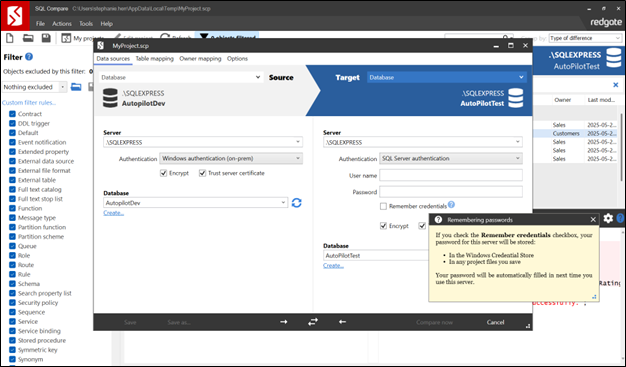Click Cancel in project dialog
Image resolution: width=626 pixels, height=367 pixels.
pos(495,322)
